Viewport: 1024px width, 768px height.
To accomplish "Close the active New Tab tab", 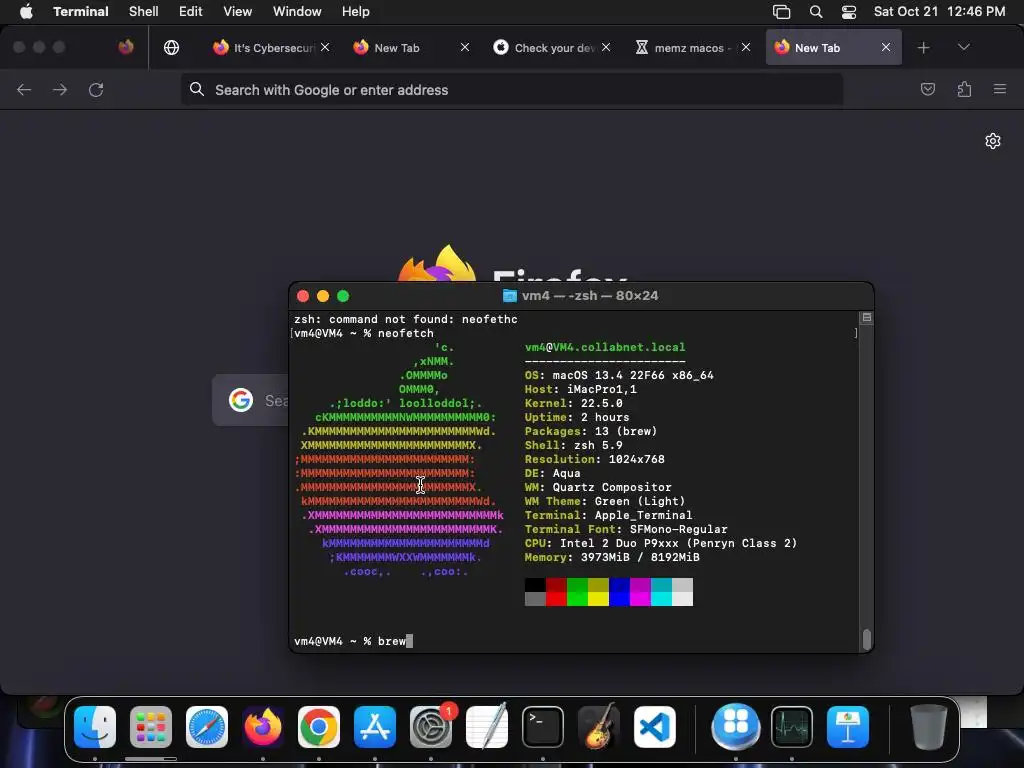I will pyautogui.click(x=886, y=47).
